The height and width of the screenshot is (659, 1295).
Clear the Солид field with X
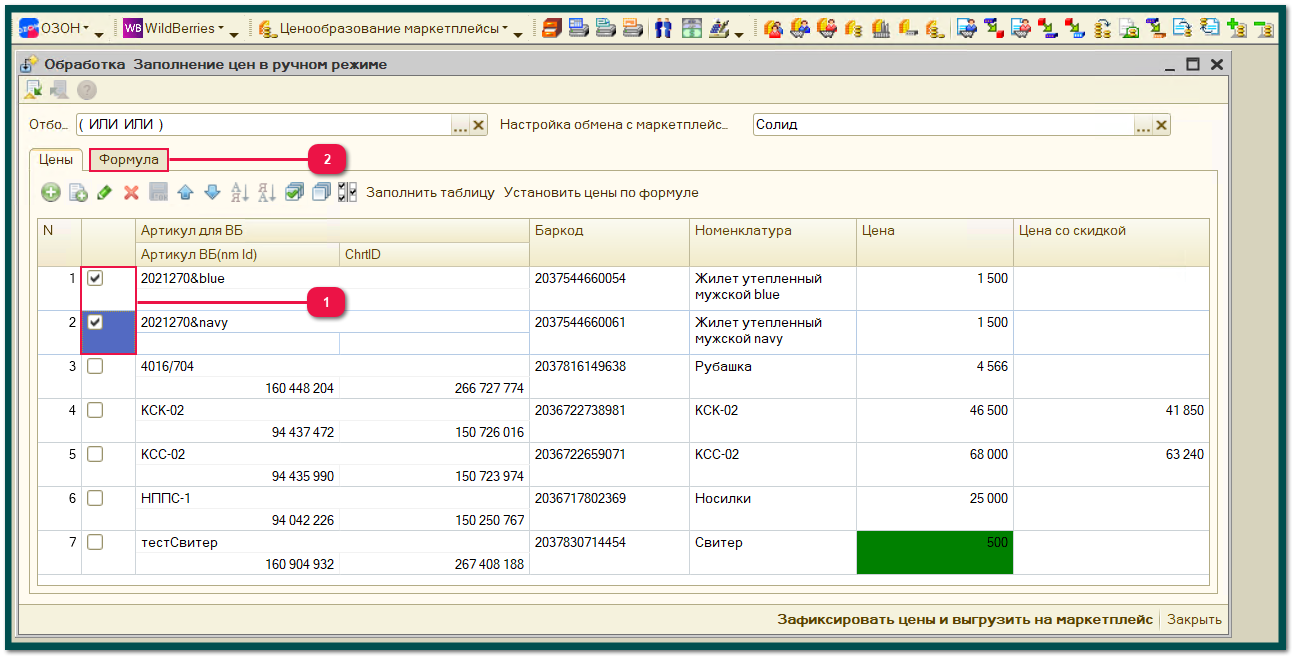[x=1161, y=125]
